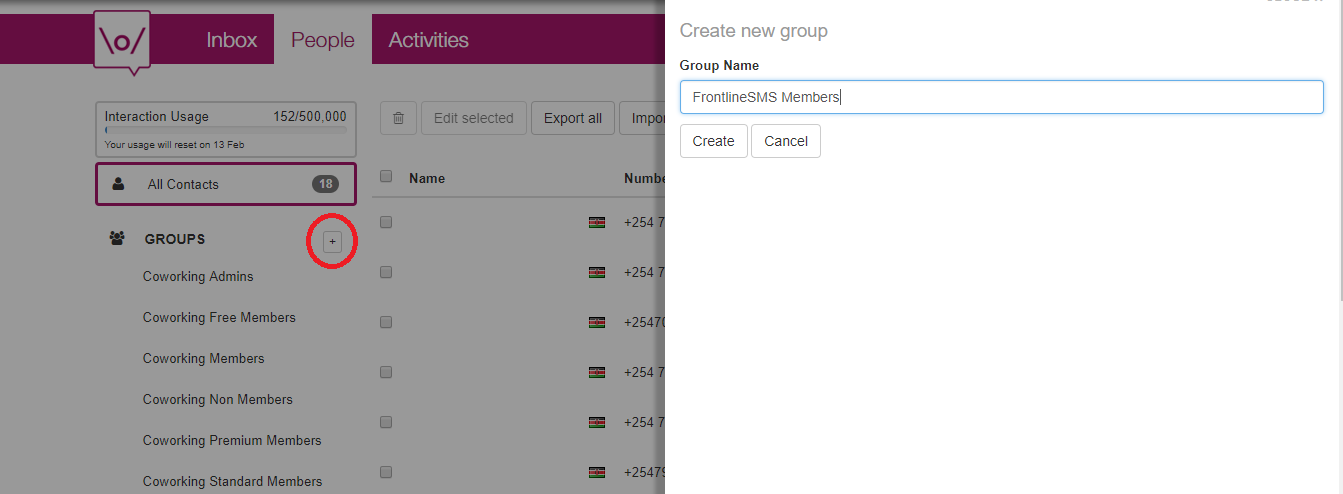
Task: Cancel the new group creation
Action: (x=786, y=141)
